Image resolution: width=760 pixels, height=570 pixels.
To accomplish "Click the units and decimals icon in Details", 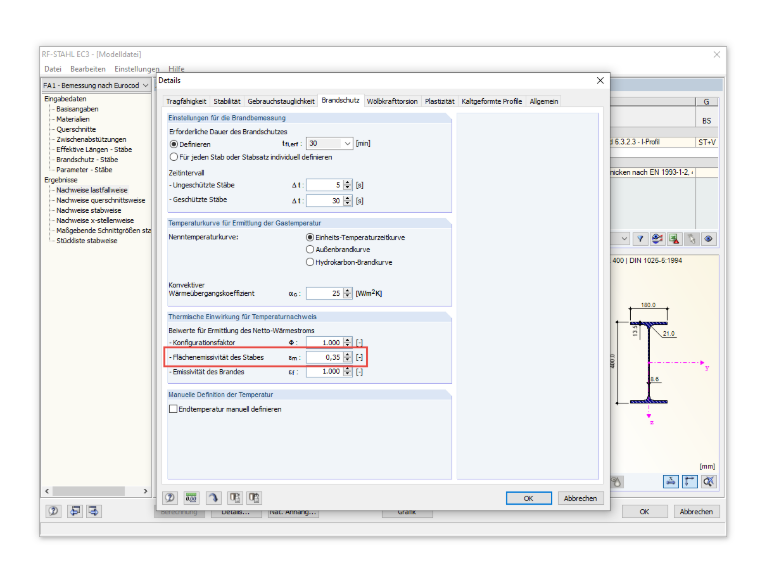I will point(191,498).
